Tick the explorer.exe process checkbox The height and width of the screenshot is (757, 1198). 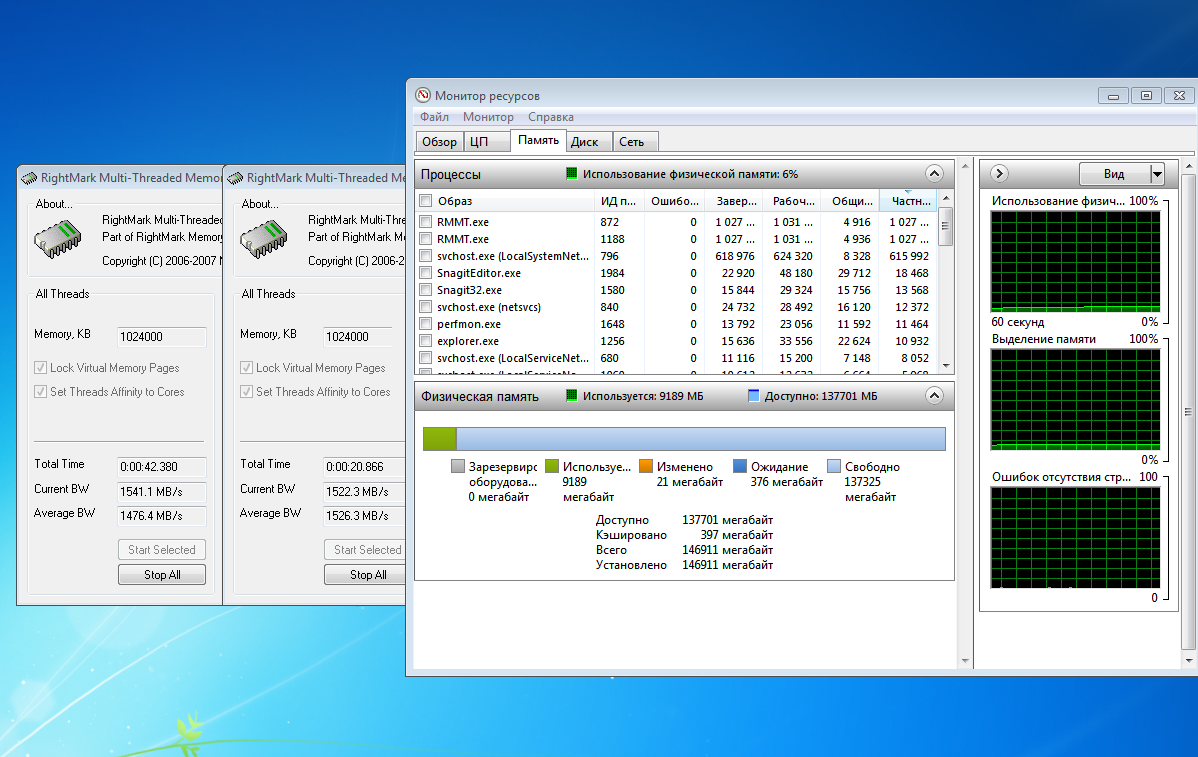point(426,341)
